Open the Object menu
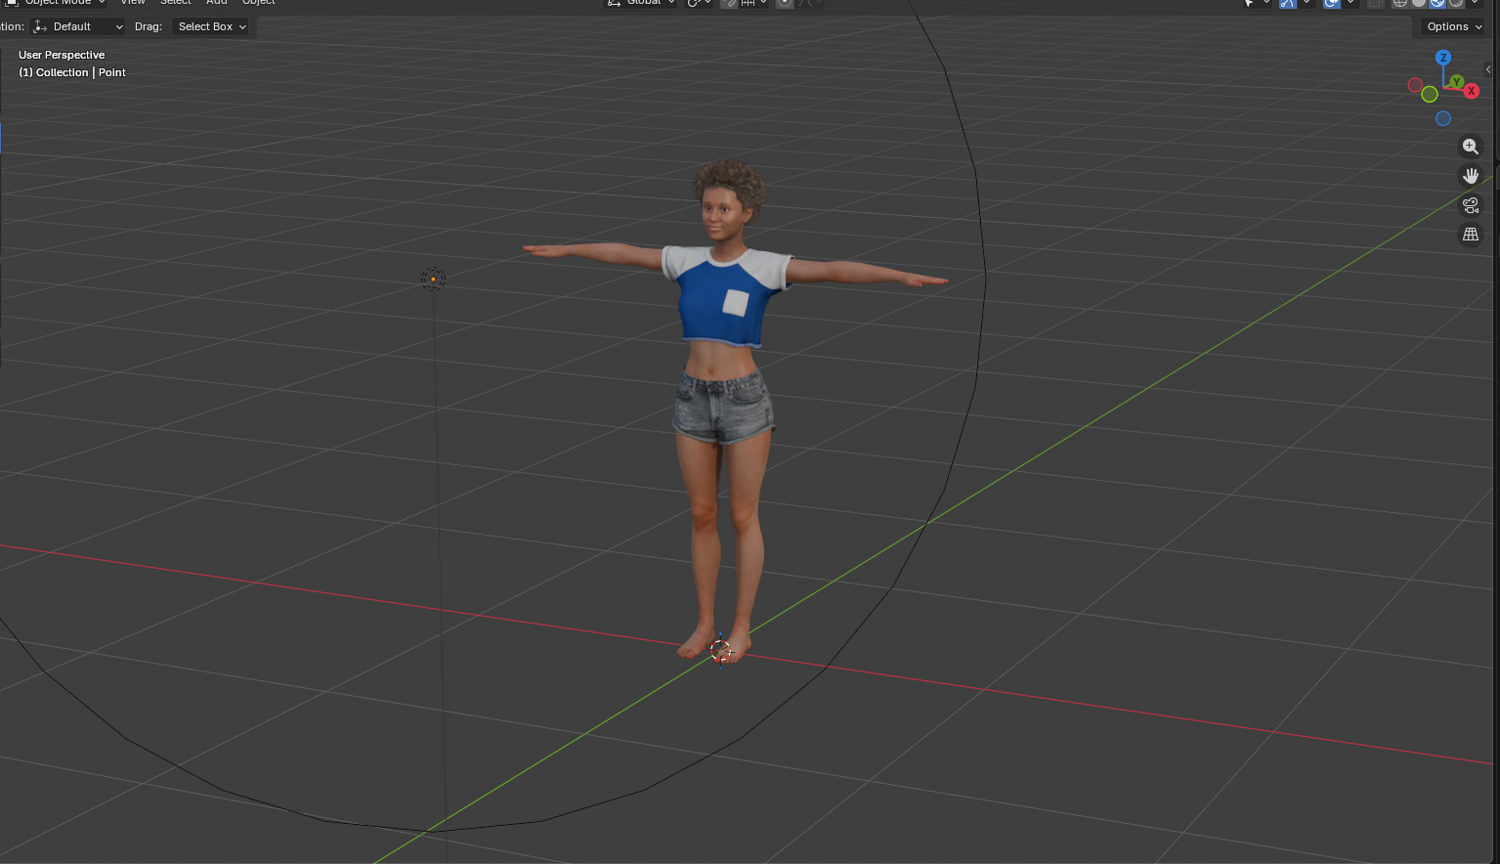 coord(258,3)
